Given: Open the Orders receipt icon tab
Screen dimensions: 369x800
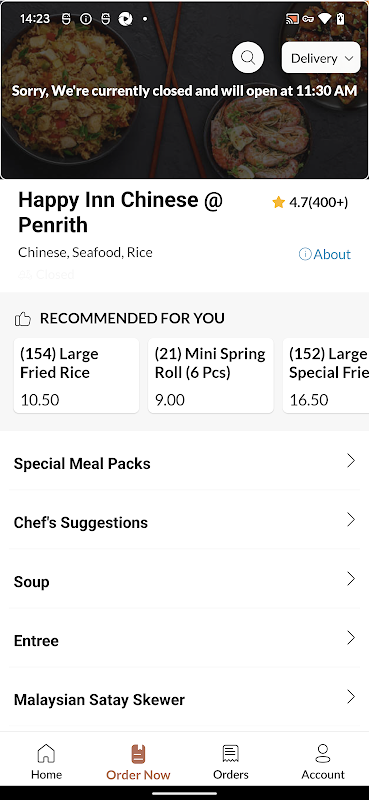Looking at the screenshot, I should point(231,754).
